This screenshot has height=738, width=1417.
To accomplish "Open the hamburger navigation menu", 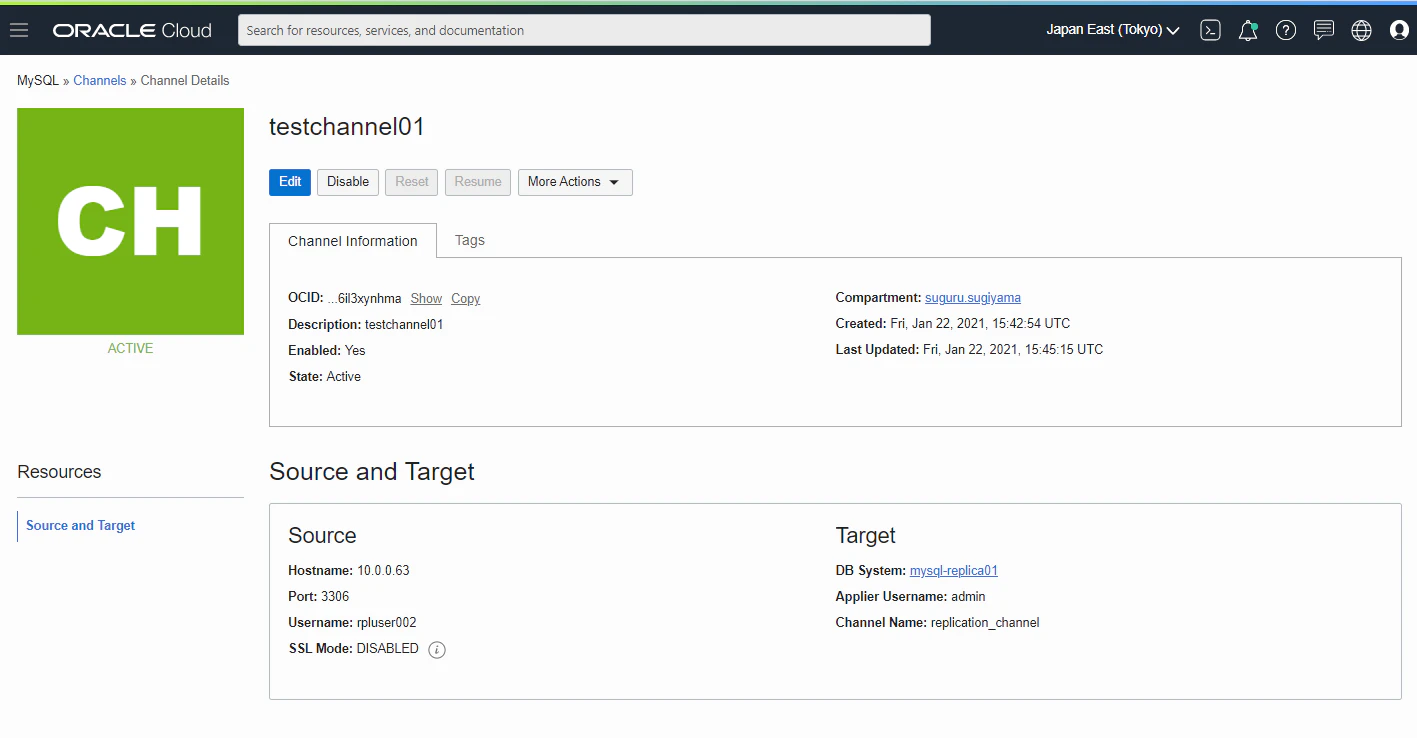I will click(x=19, y=30).
